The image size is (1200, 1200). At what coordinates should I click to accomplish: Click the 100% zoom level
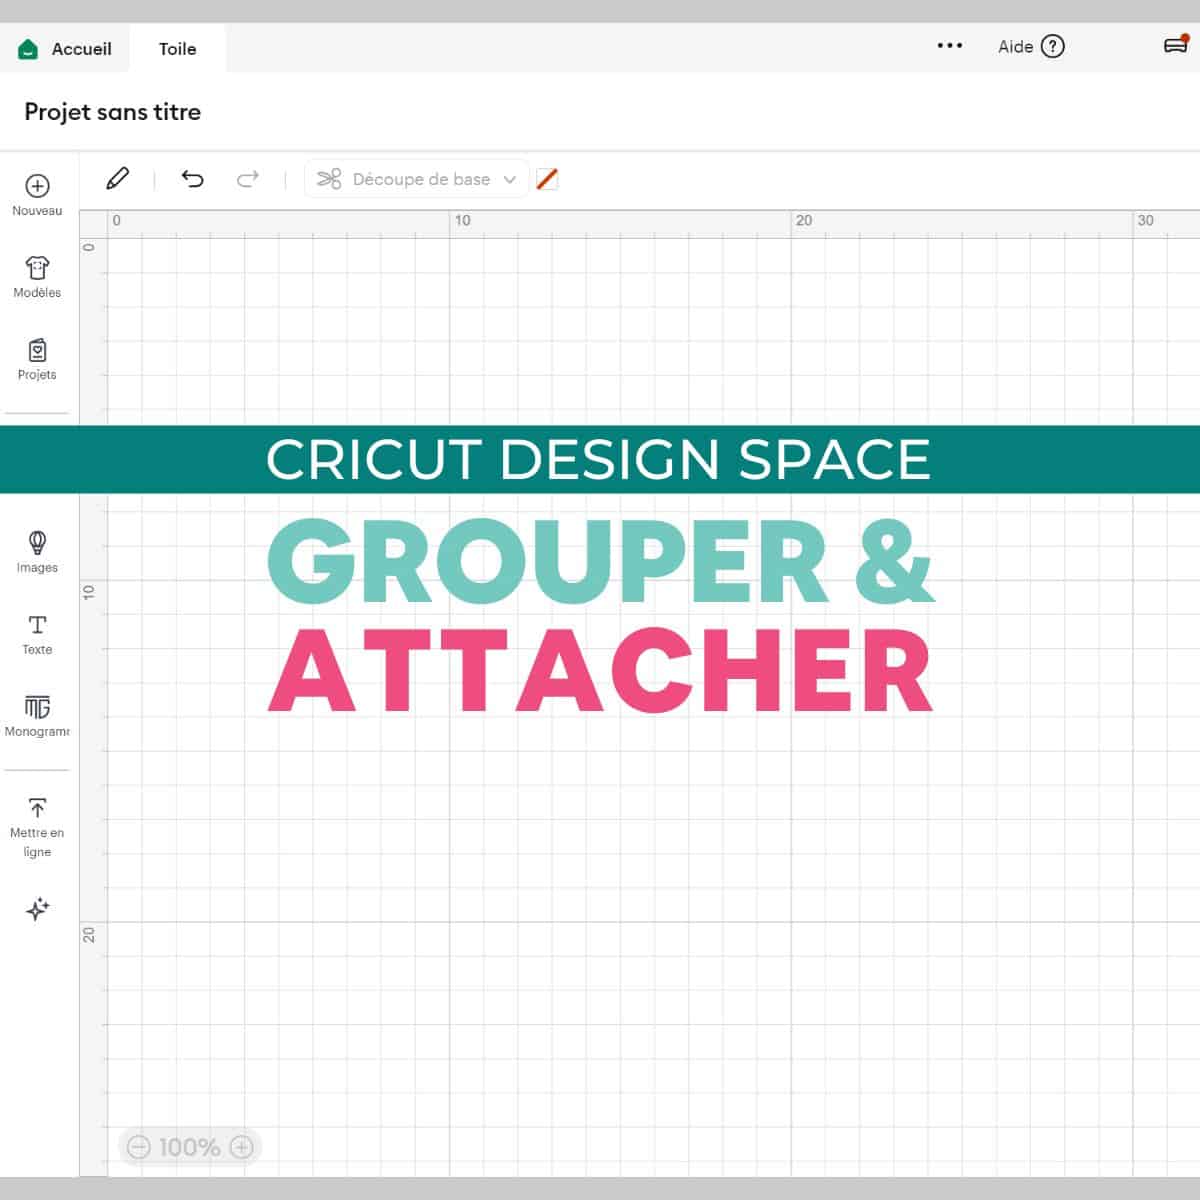[190, 1147]
